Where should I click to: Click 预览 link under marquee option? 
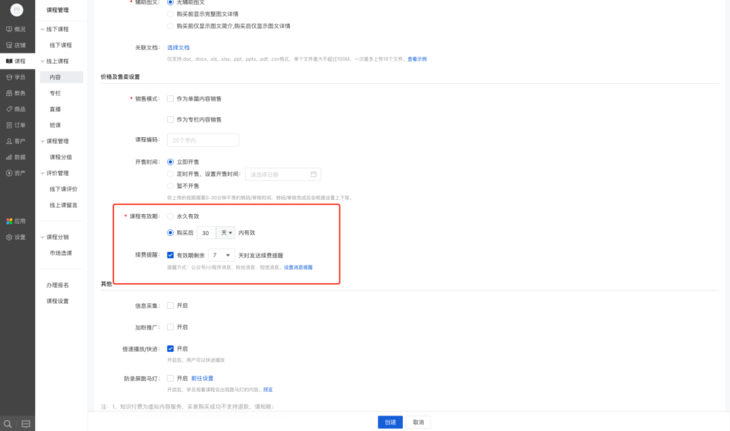coord(268,390)
